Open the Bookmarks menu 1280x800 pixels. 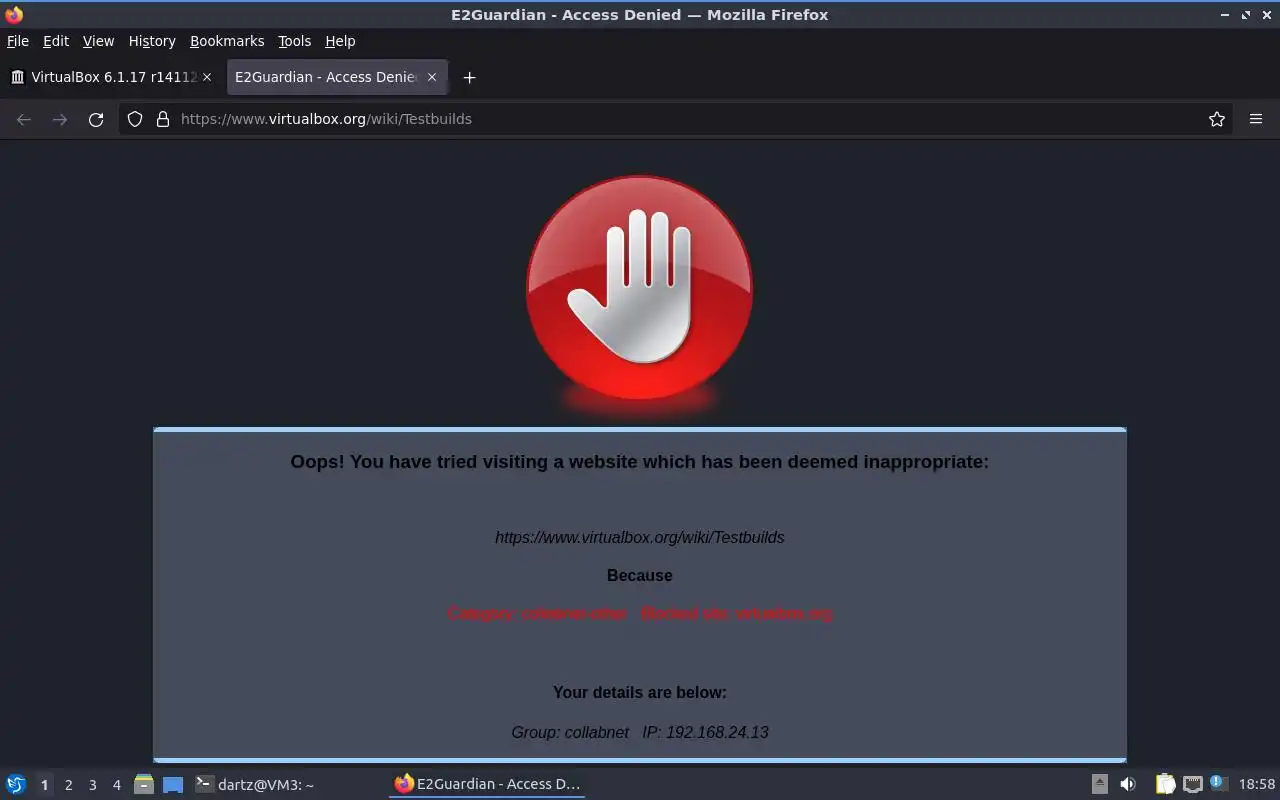[227, 41]
